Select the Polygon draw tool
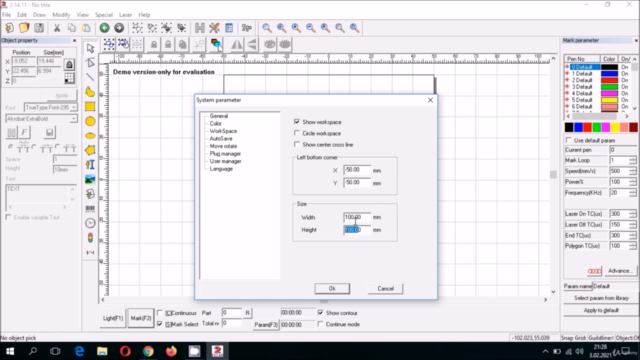The image size is (640, 360). point(90,150)
